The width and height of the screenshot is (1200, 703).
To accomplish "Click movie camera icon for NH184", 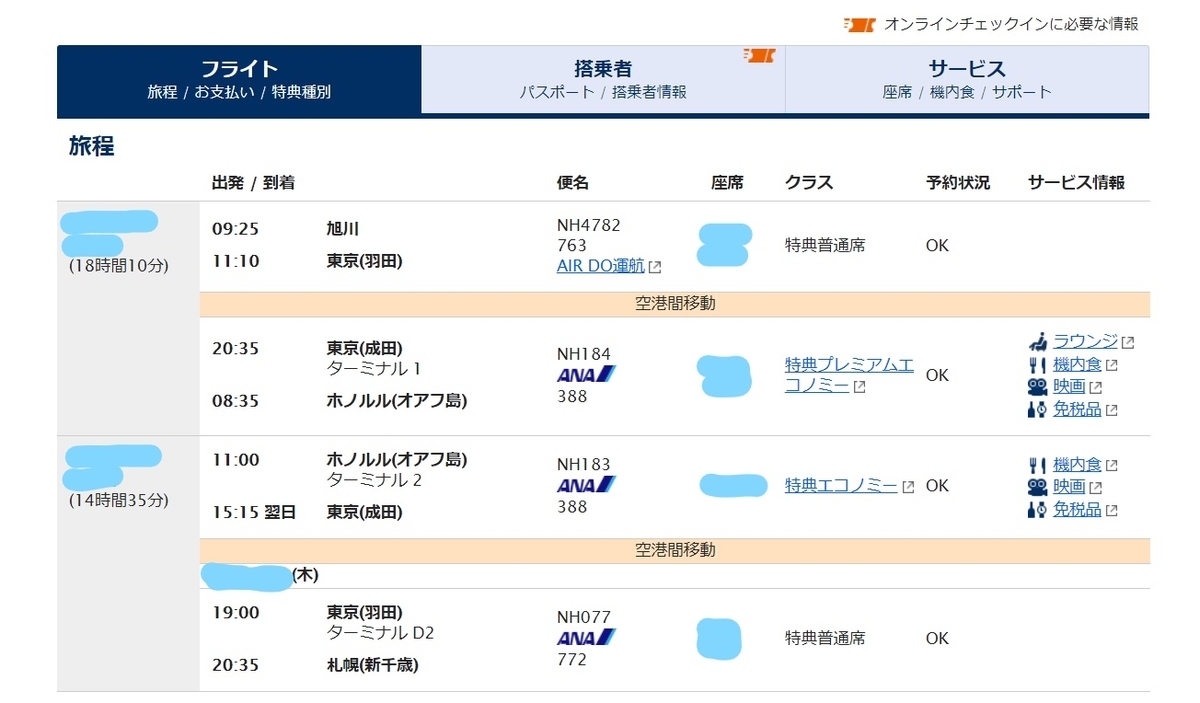I will coord(1037,386).
